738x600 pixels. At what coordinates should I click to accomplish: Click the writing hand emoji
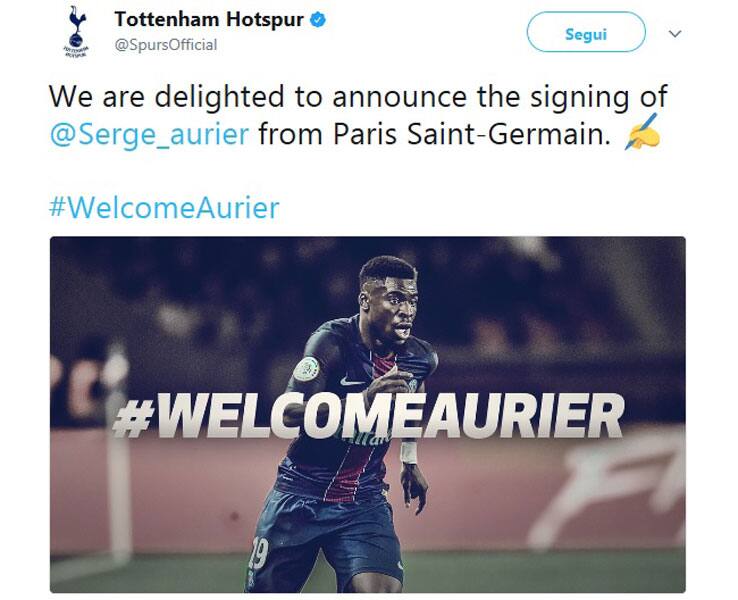pos(642,132)
